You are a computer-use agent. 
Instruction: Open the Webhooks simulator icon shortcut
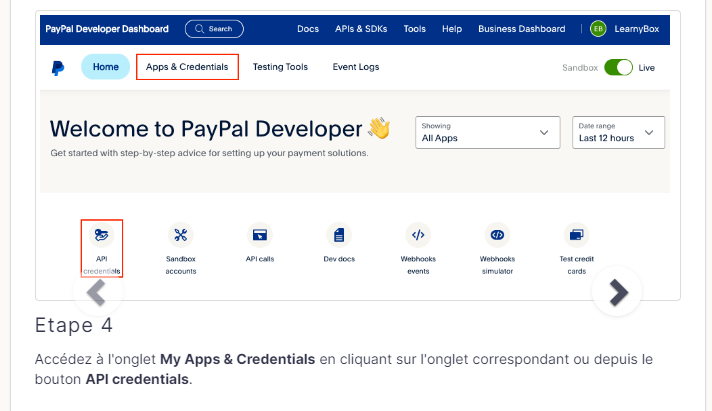(x=497, y=235)
